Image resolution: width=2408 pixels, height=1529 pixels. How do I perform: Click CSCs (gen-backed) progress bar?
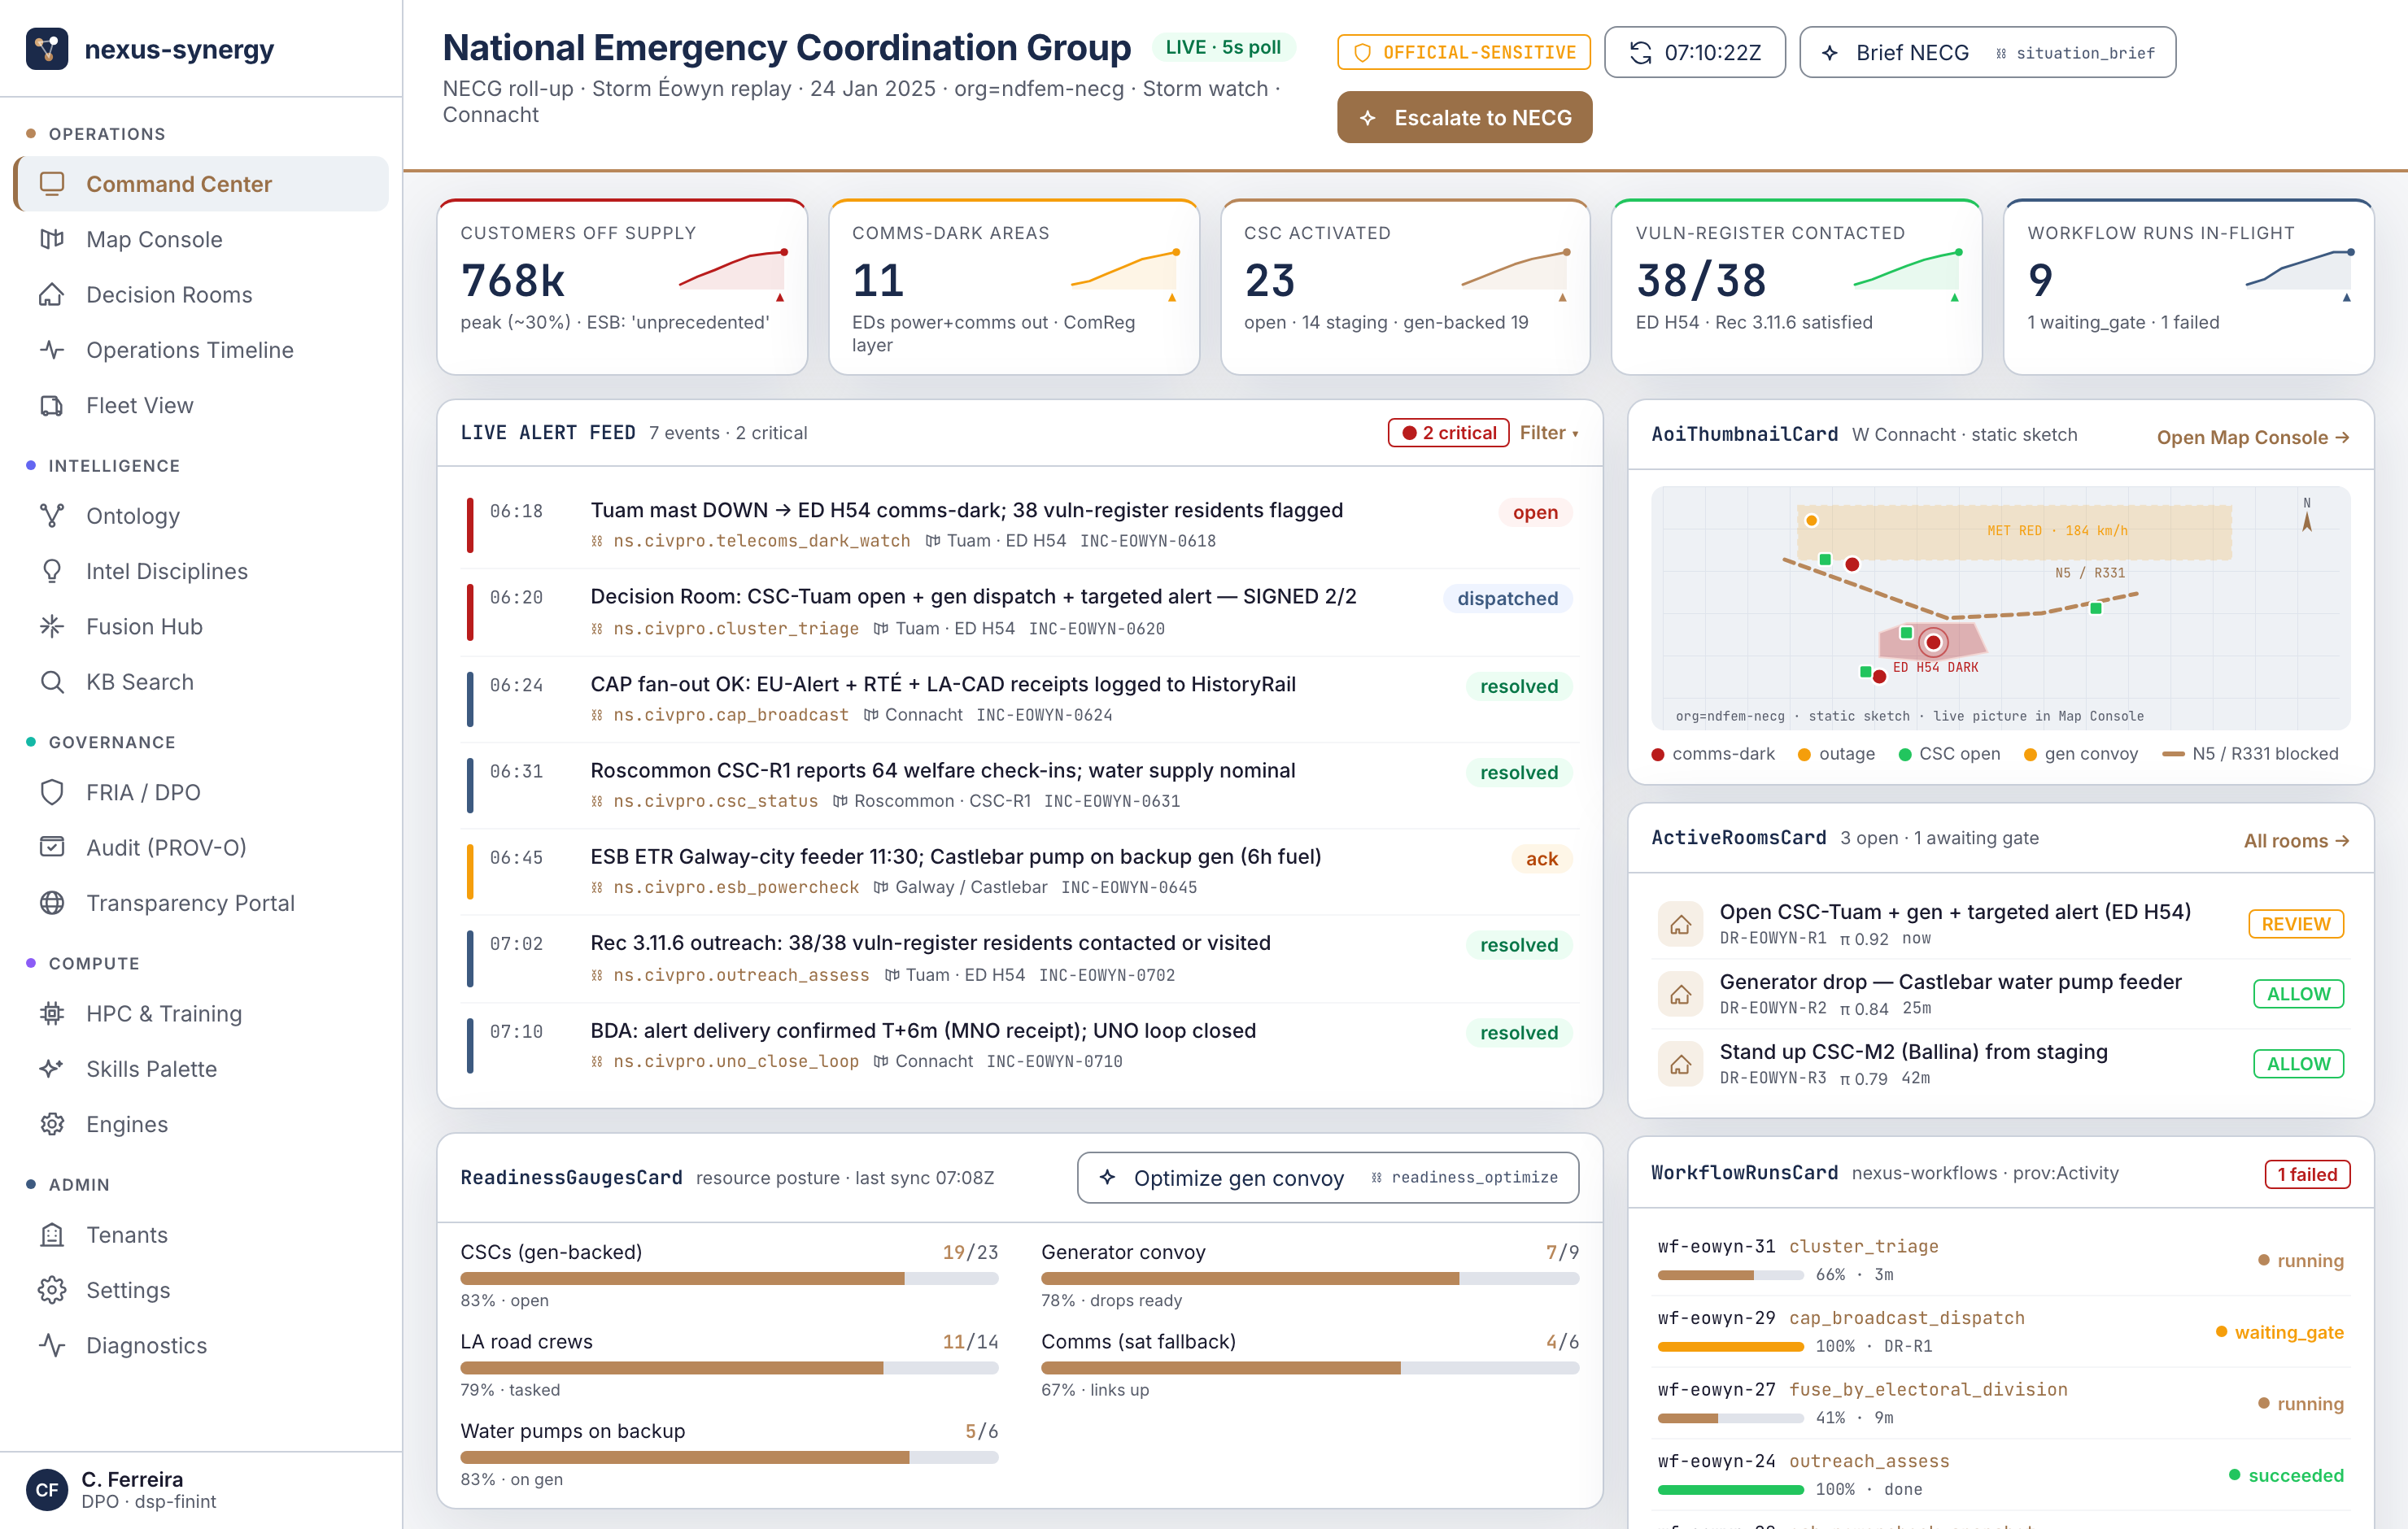729,1278
